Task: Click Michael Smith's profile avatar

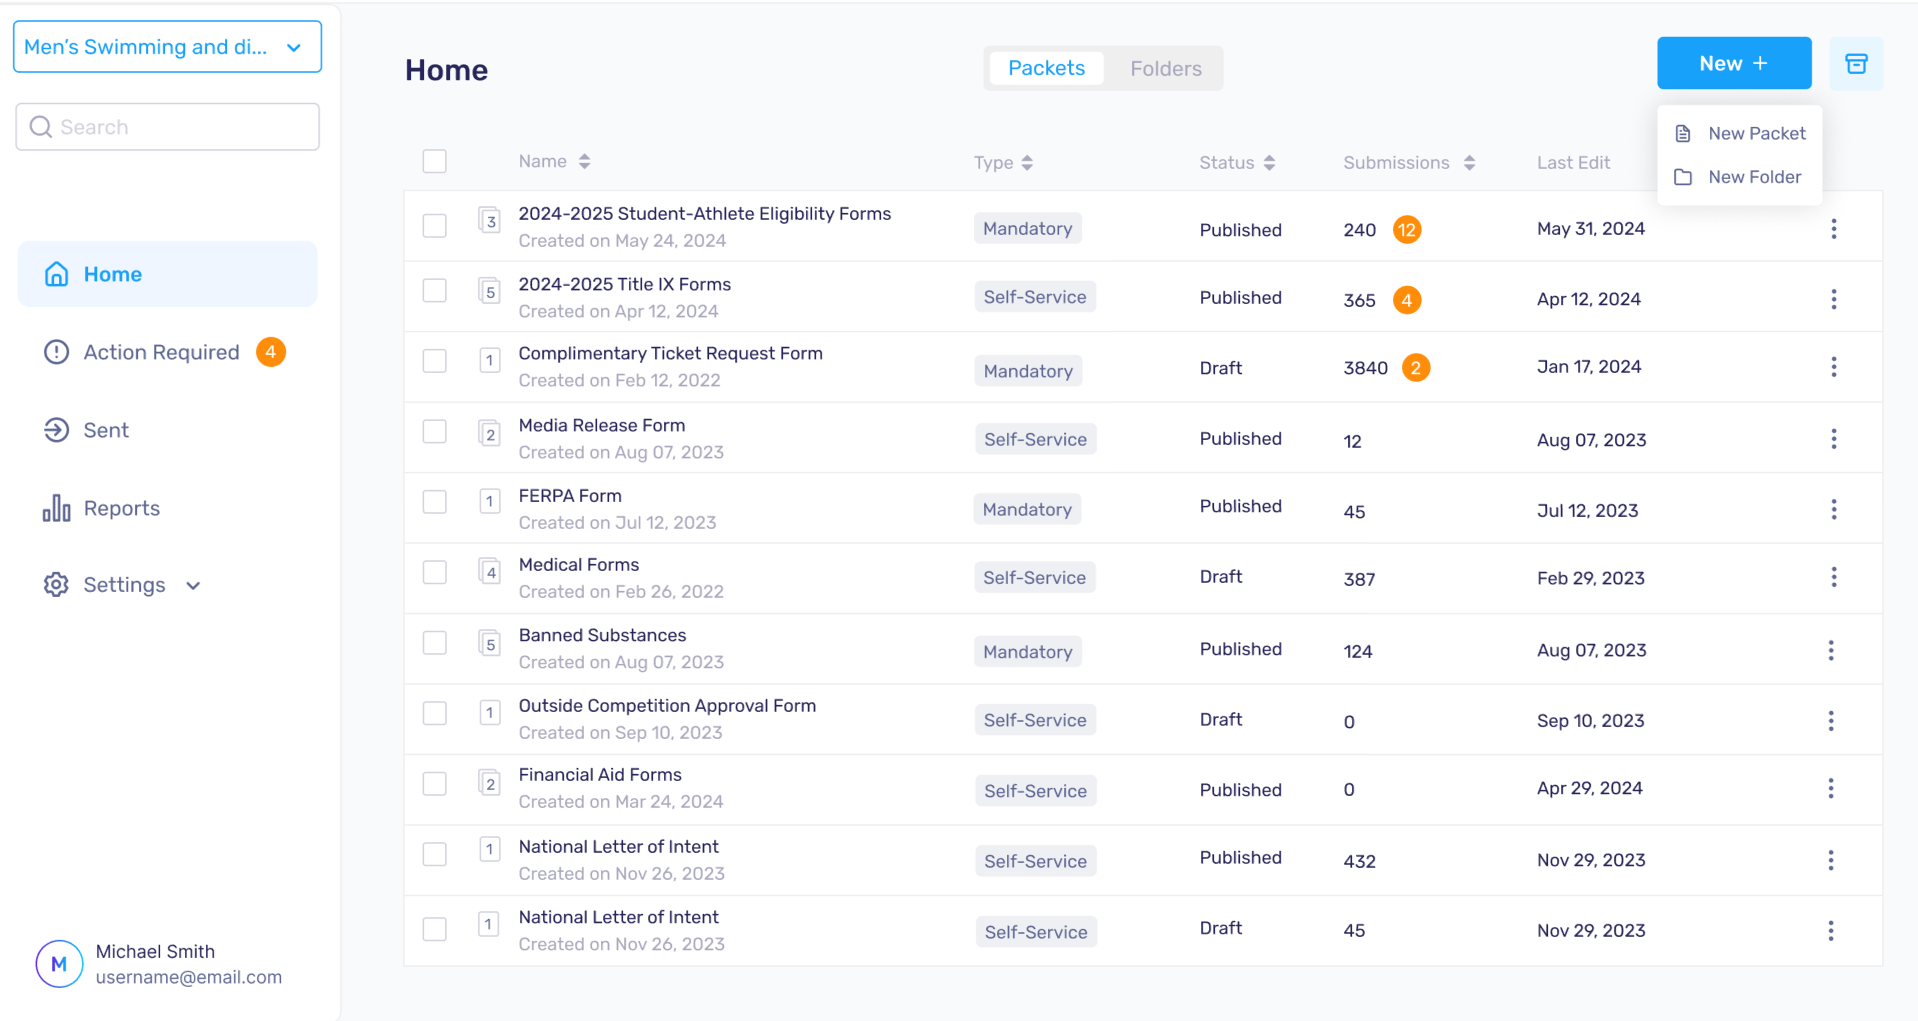Action: coord(59,964)
